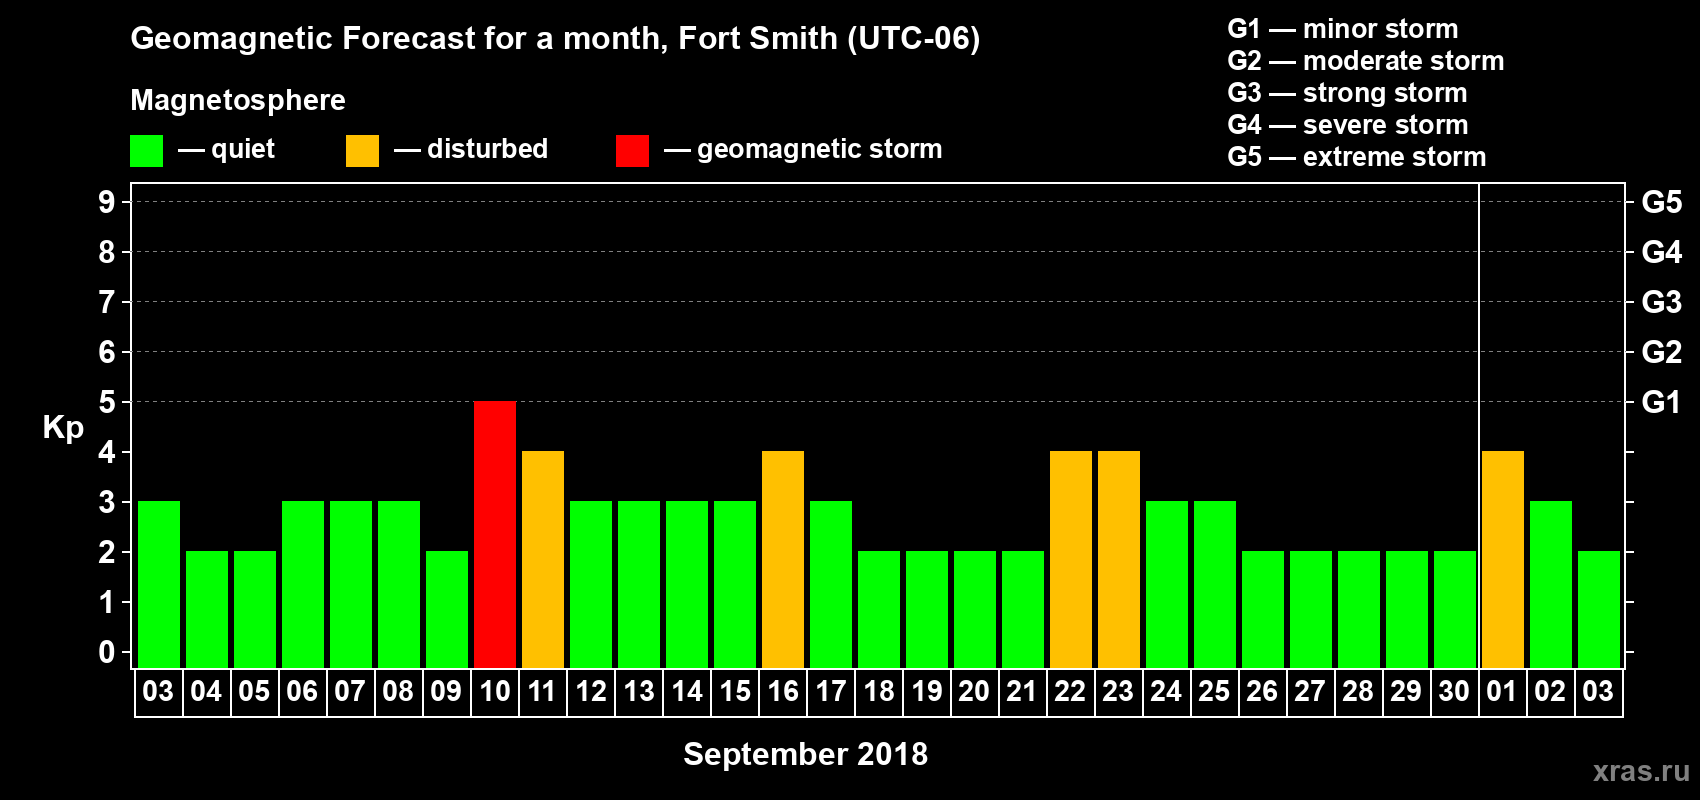Click the 'disturbed' legend label

coord(488,149)
